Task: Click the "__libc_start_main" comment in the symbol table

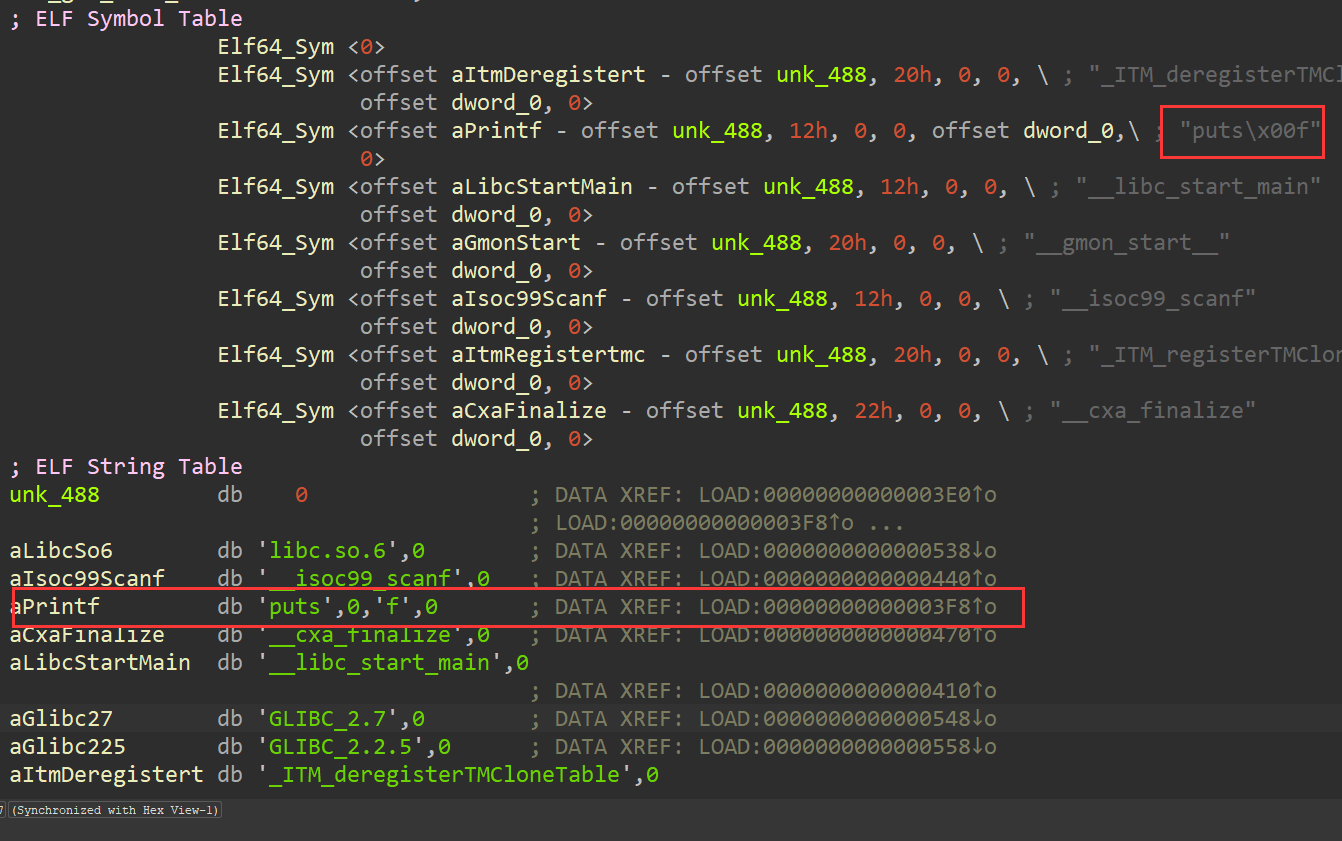Action: (1198, 187)
